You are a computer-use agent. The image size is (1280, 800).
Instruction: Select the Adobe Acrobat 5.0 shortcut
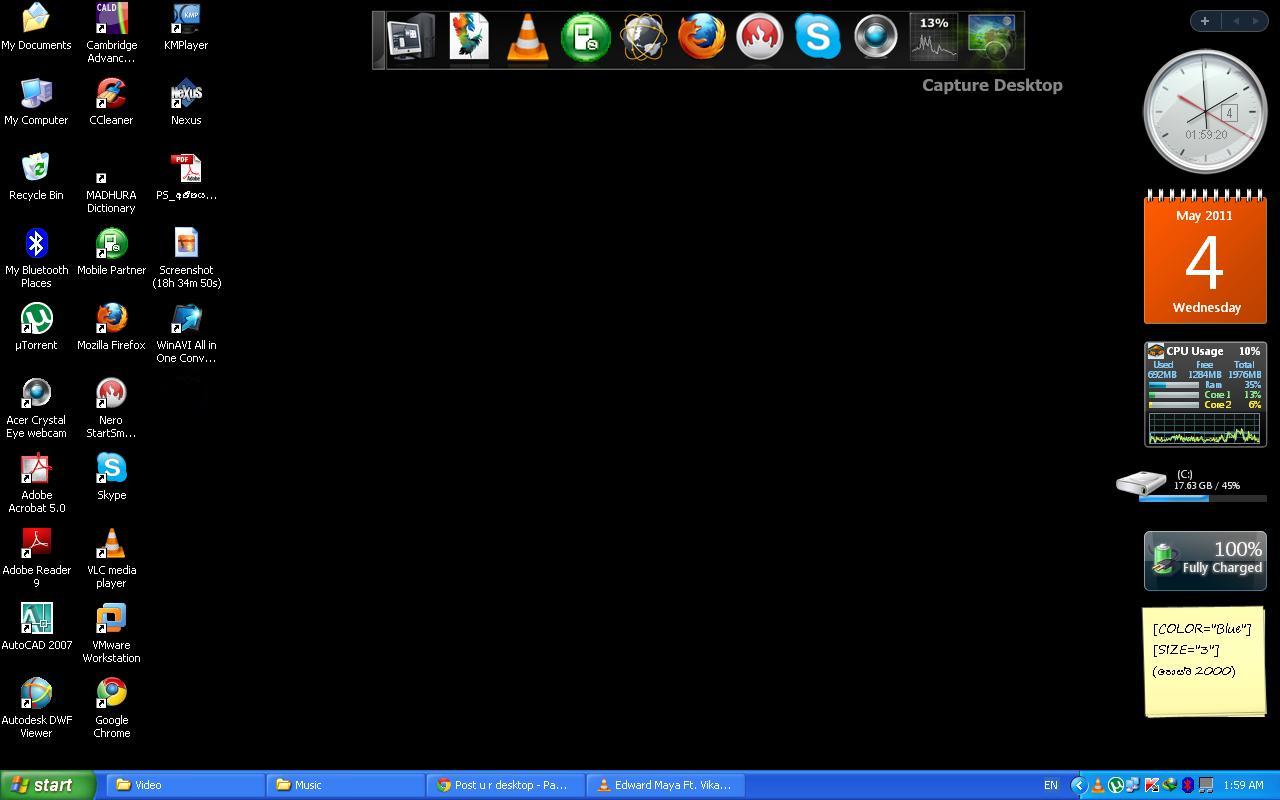click(36, 483)
